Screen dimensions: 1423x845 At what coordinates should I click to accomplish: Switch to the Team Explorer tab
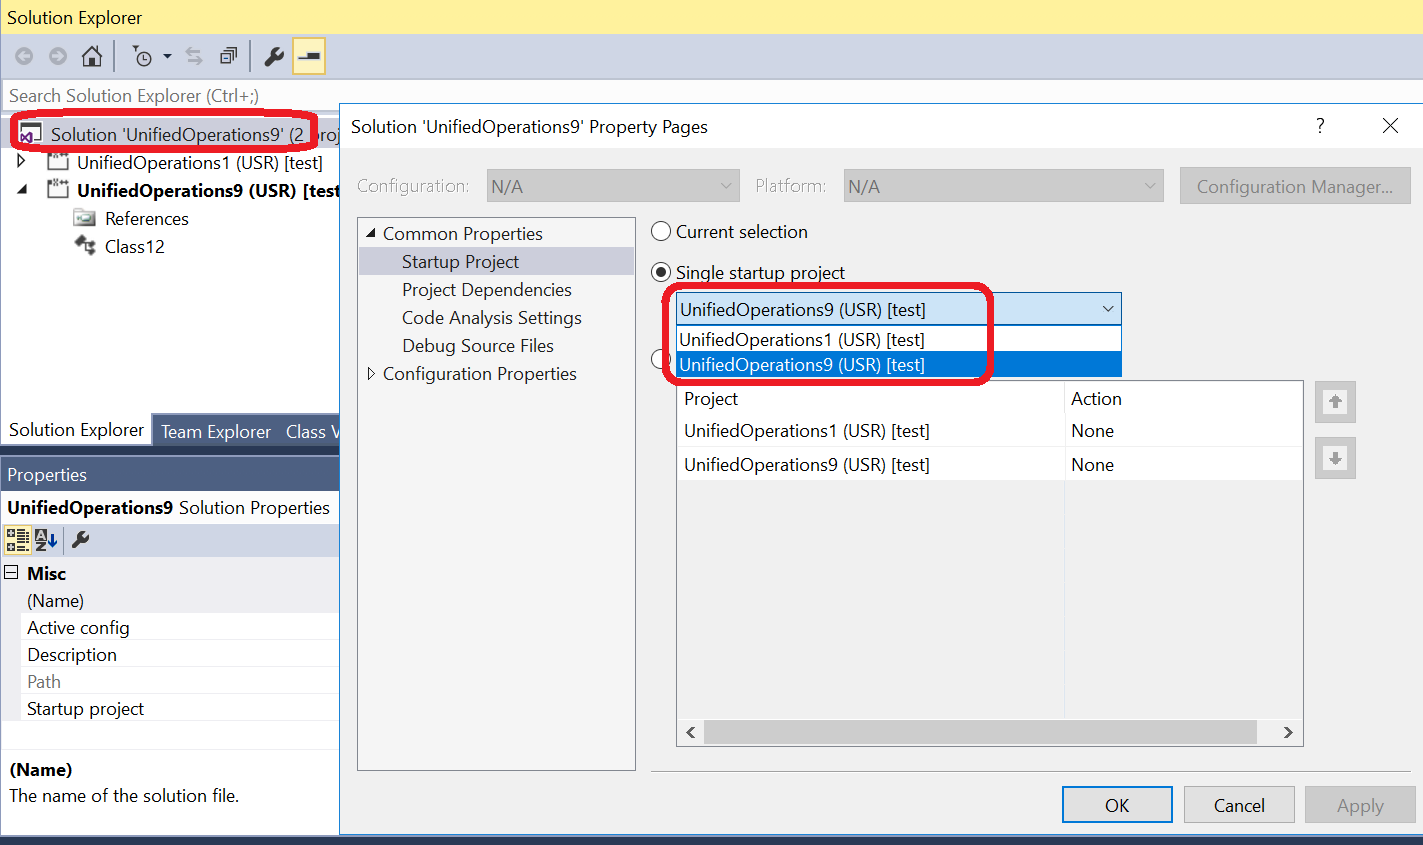tap(216, 431)
